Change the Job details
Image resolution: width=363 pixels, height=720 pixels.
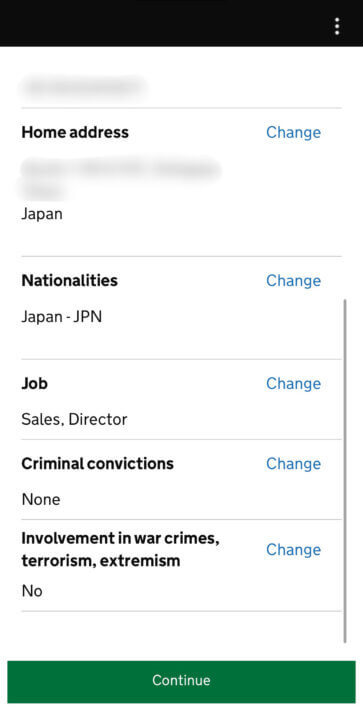point(293,384)
